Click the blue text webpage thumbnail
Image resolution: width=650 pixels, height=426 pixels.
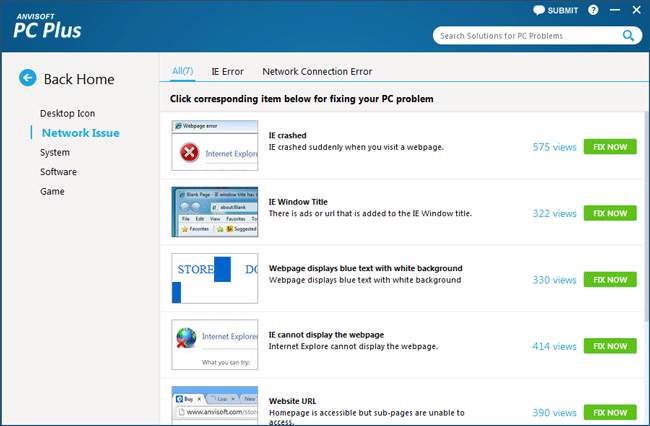[215, 279]
